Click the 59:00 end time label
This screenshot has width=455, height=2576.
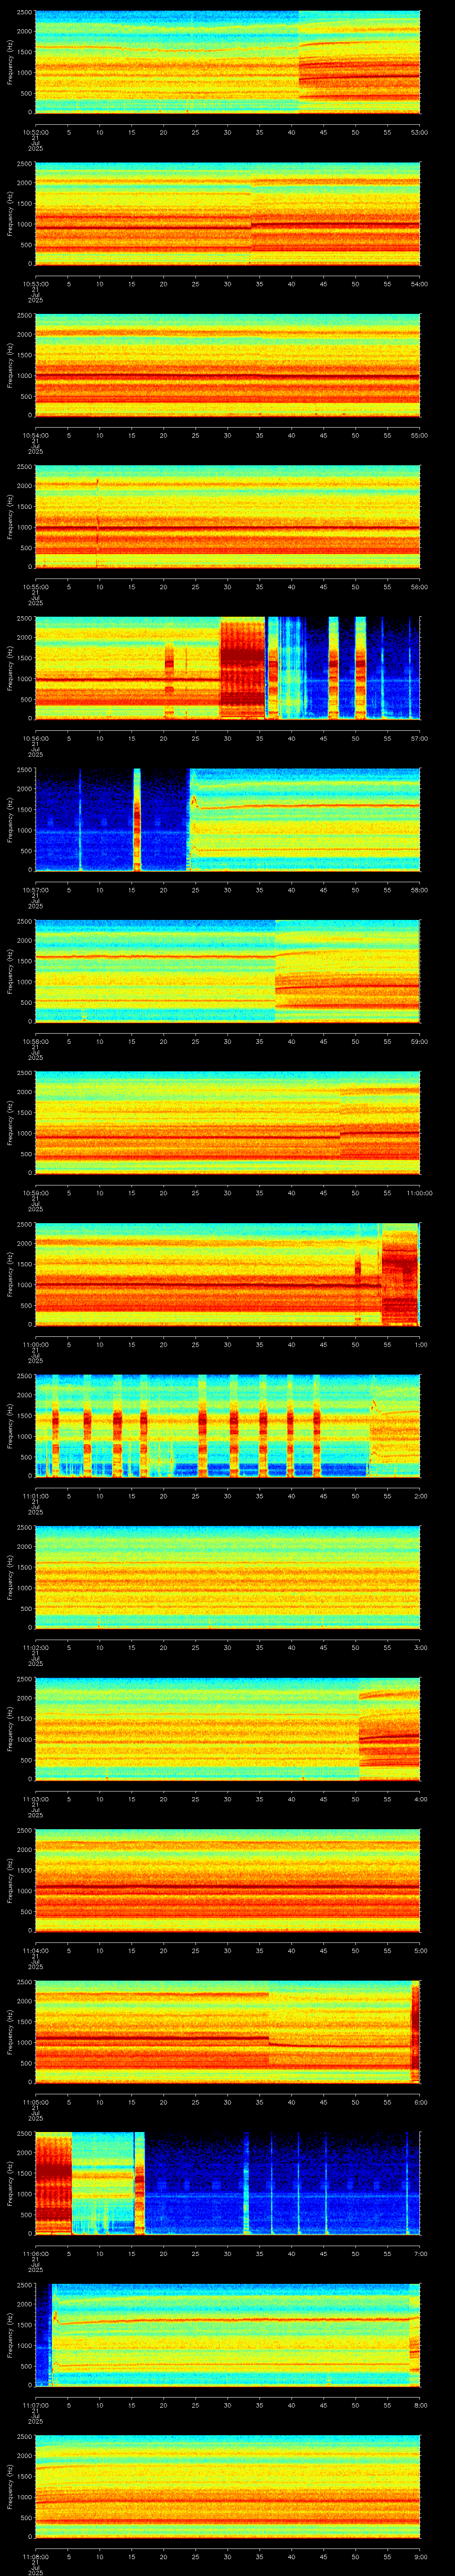(419, 1041)
